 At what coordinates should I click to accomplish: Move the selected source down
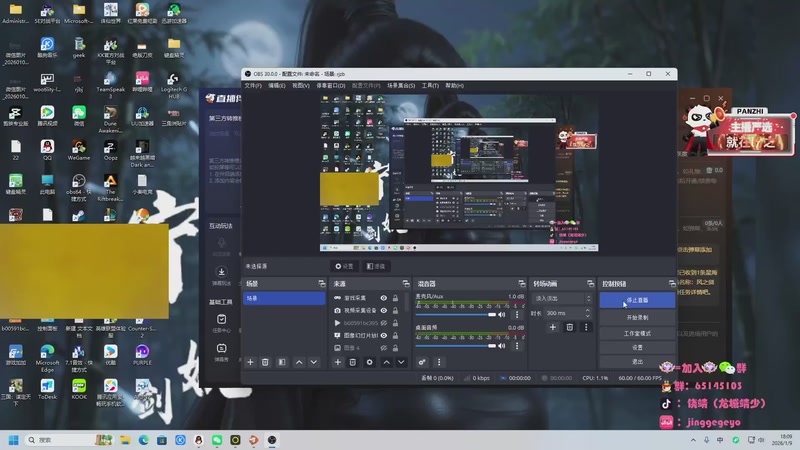402,362
